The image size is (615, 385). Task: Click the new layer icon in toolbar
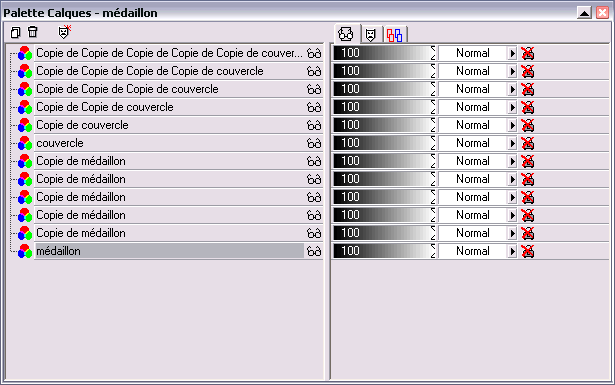[15, 32]
